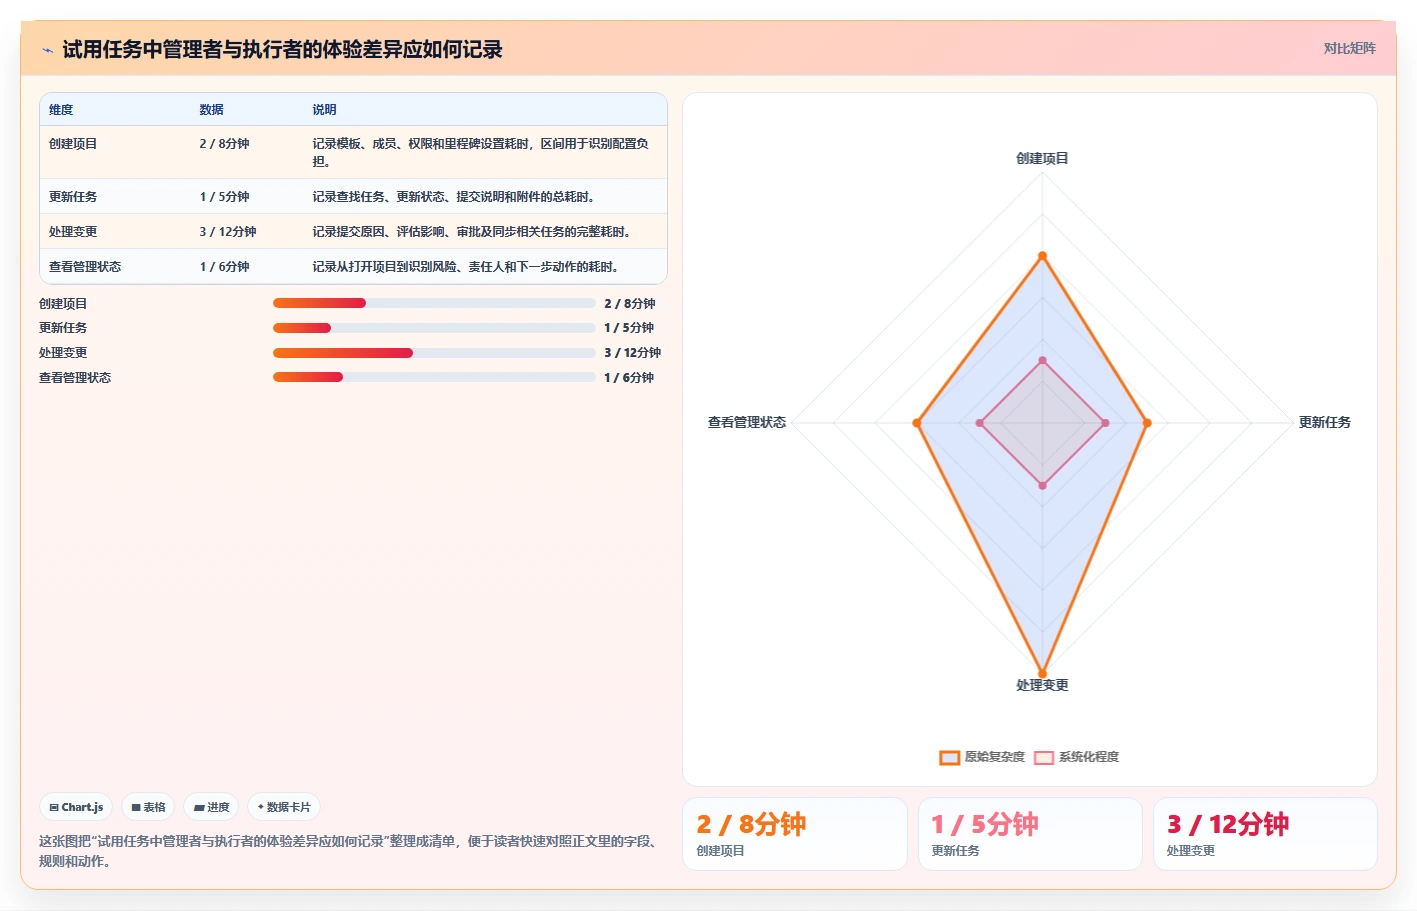This screenshot has width=1417, height=911.
Task: Click the page title about 体验差异
Action: click(x=282, y=50)
